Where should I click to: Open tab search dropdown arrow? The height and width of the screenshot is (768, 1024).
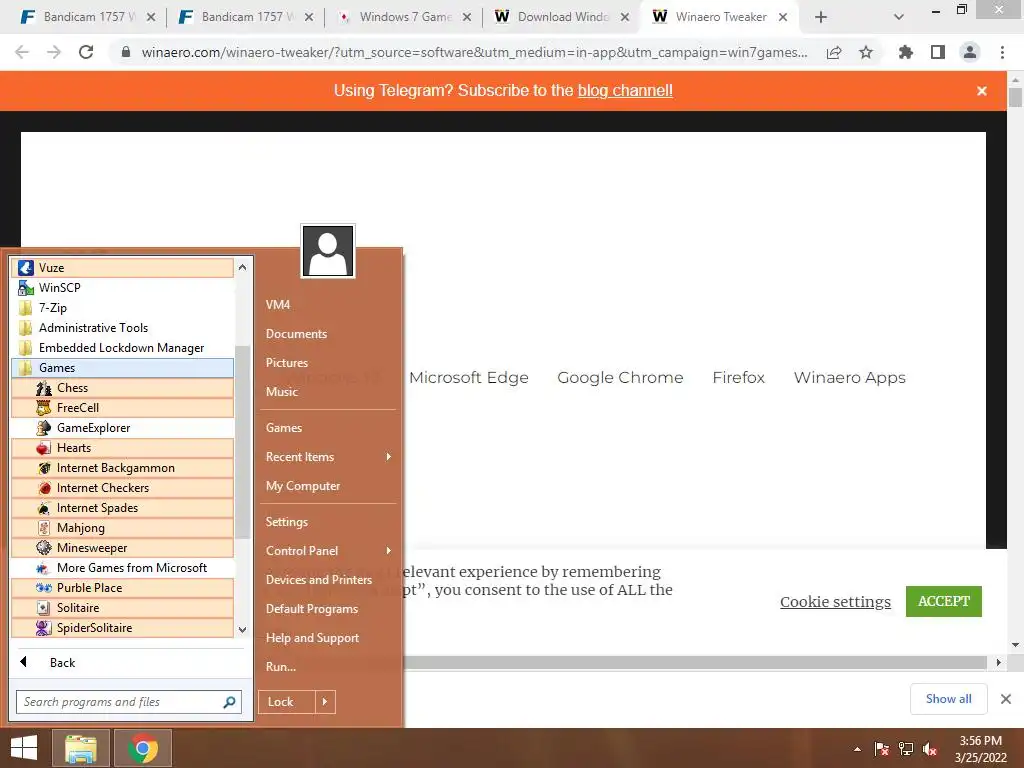click(899, 17)
